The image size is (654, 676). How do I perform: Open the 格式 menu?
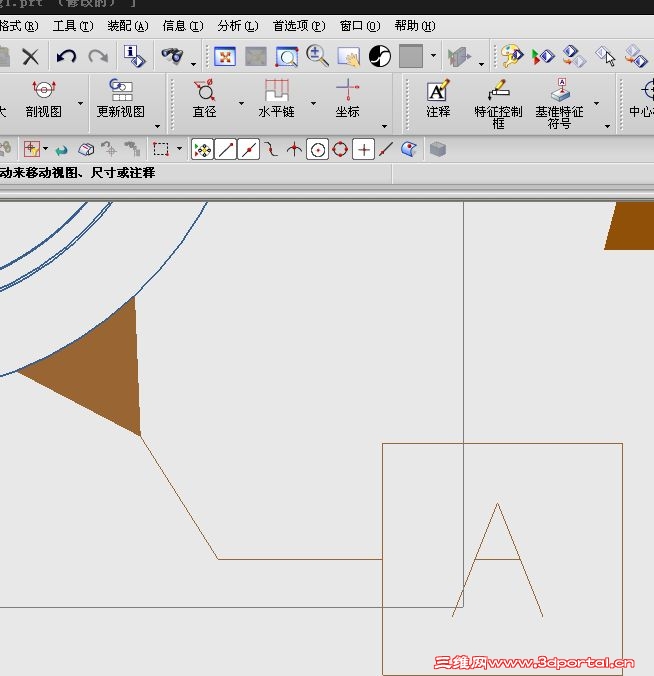[19, 26]
